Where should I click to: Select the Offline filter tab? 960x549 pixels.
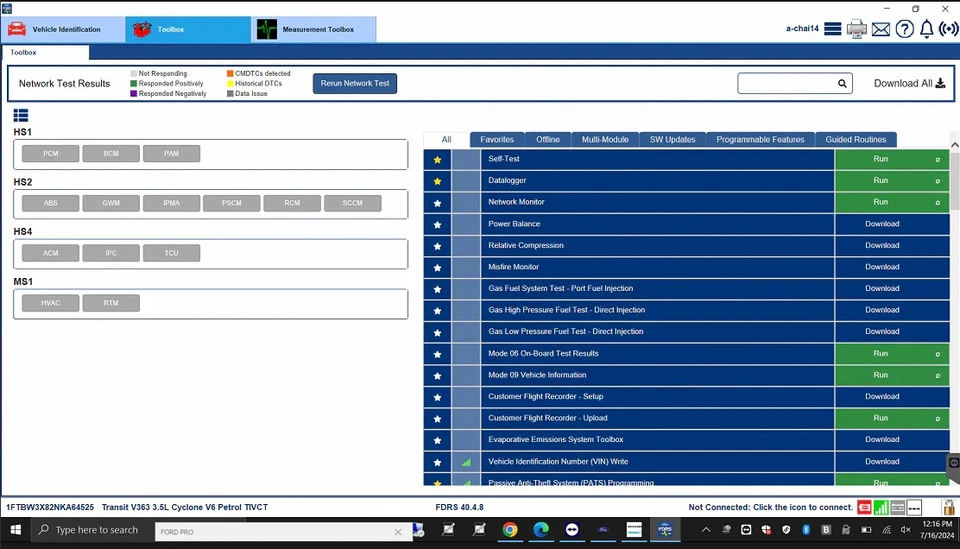coord(547,140)
